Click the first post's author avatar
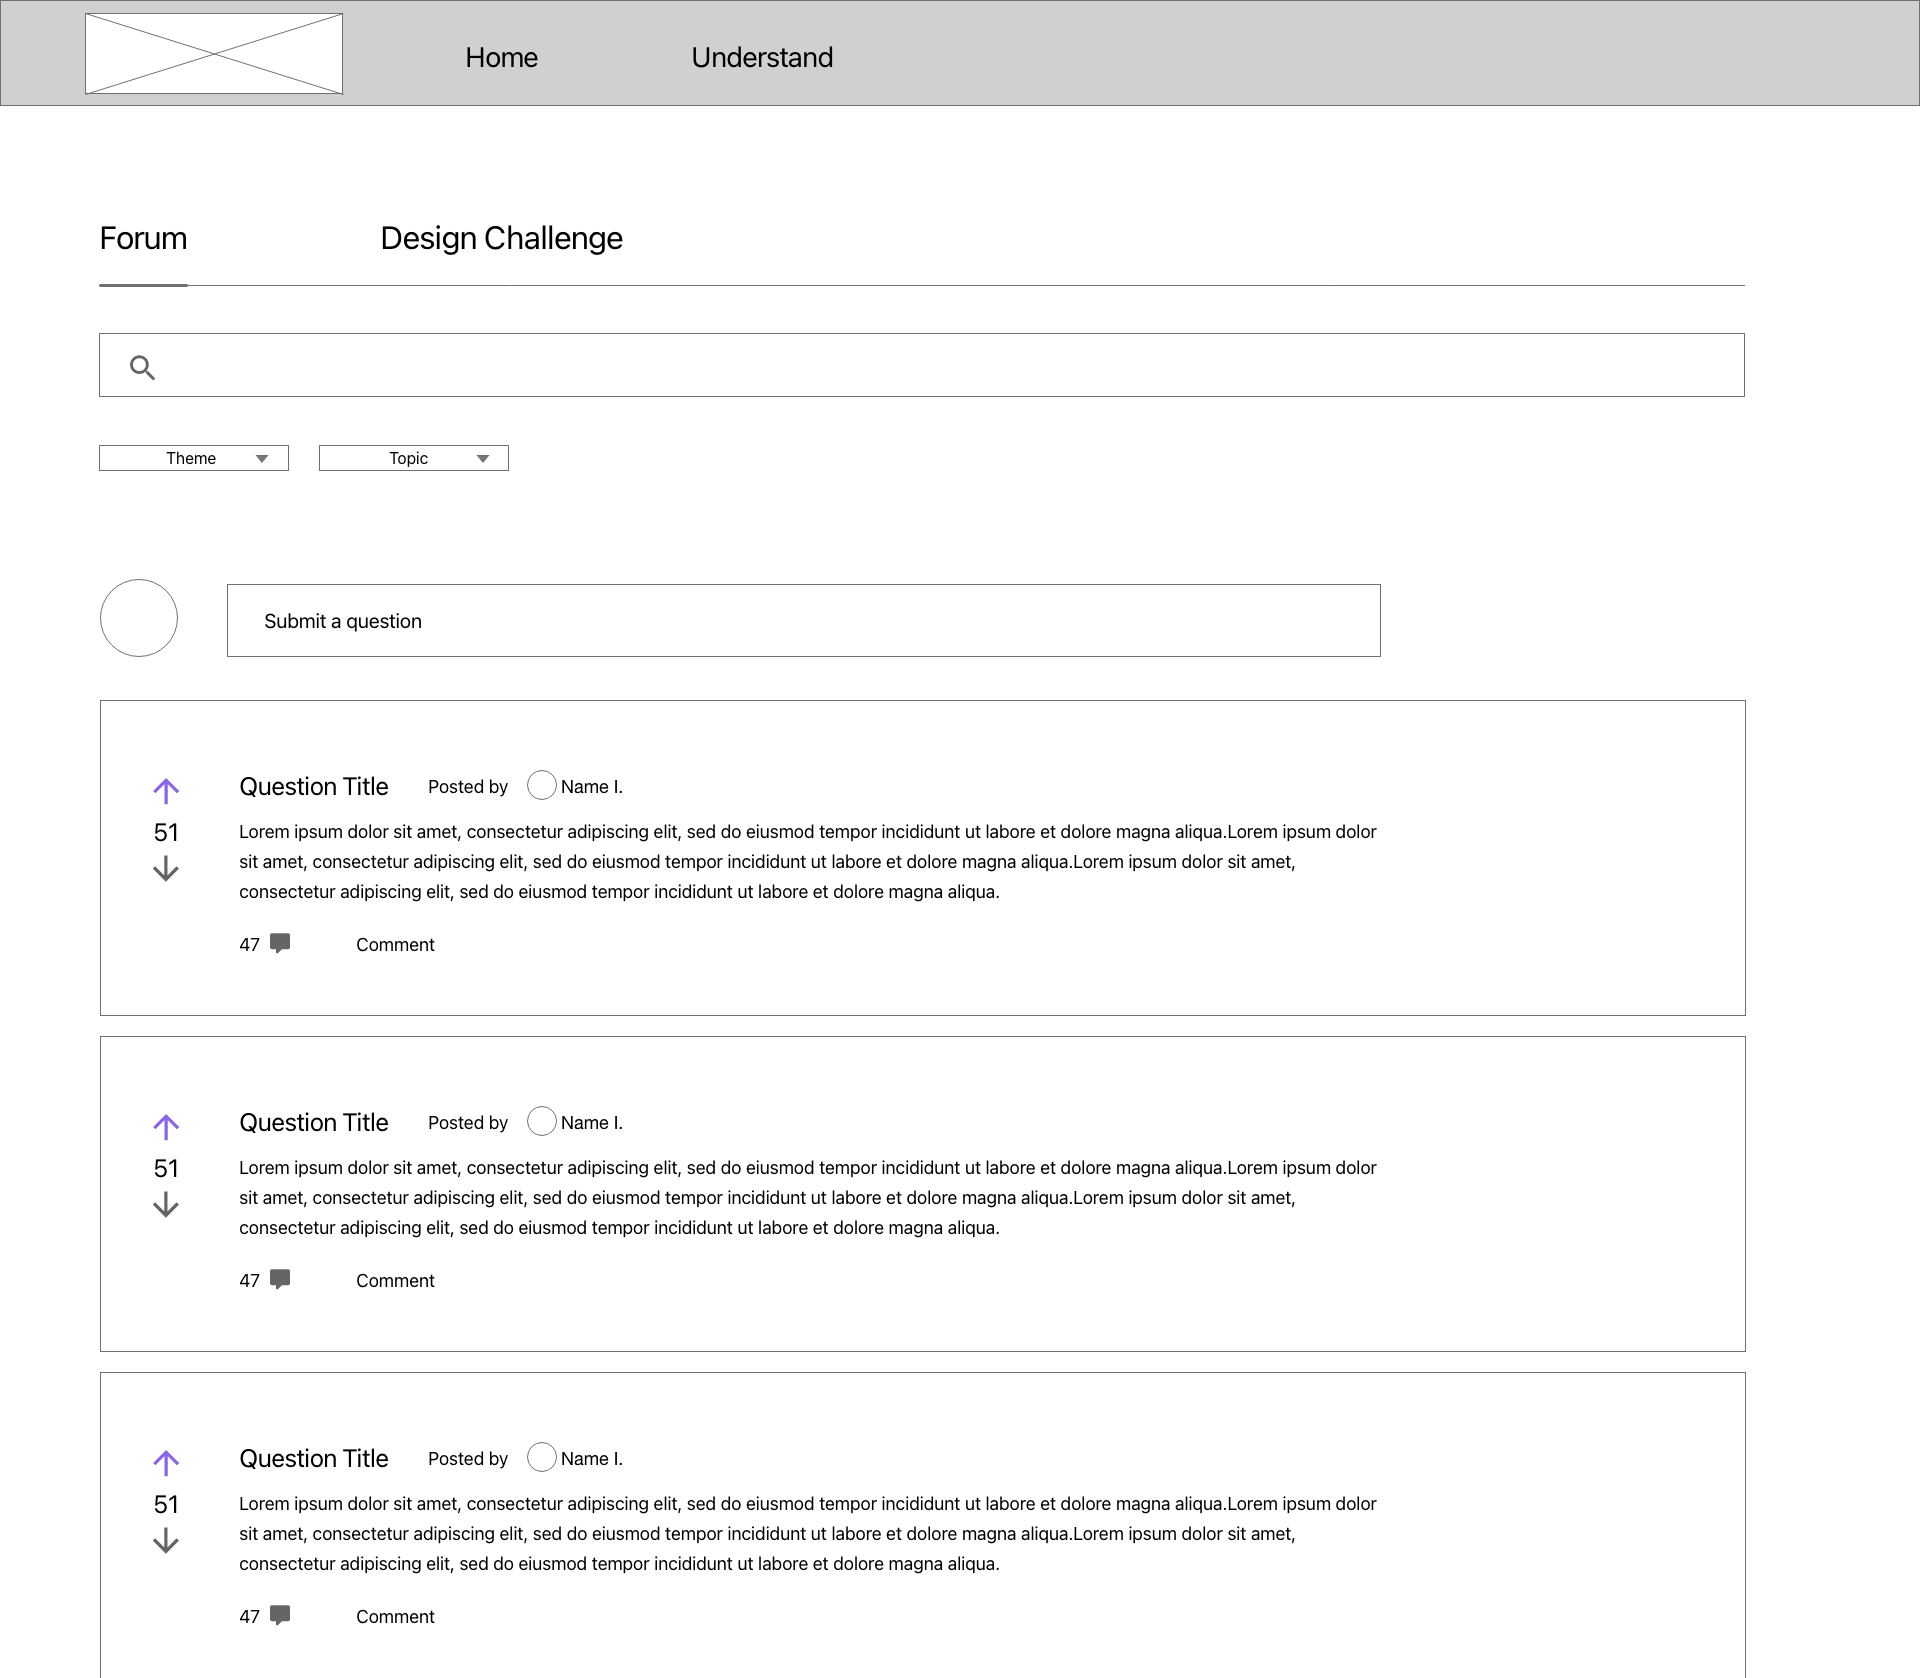1920x1678 pixels. pos(541,785)
